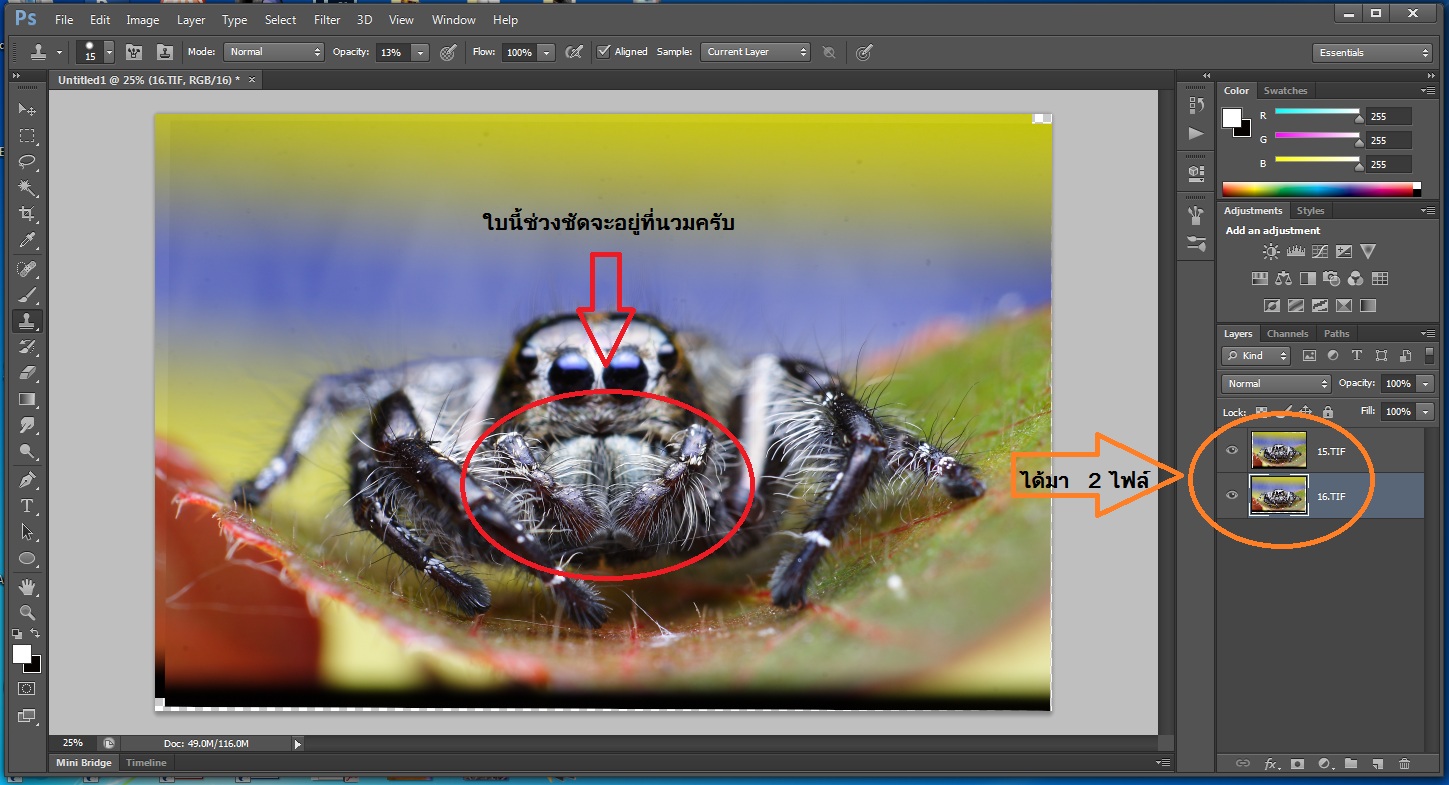
Task: Add a Brightness/Contrast adjustment
Action: (1271, 252)
